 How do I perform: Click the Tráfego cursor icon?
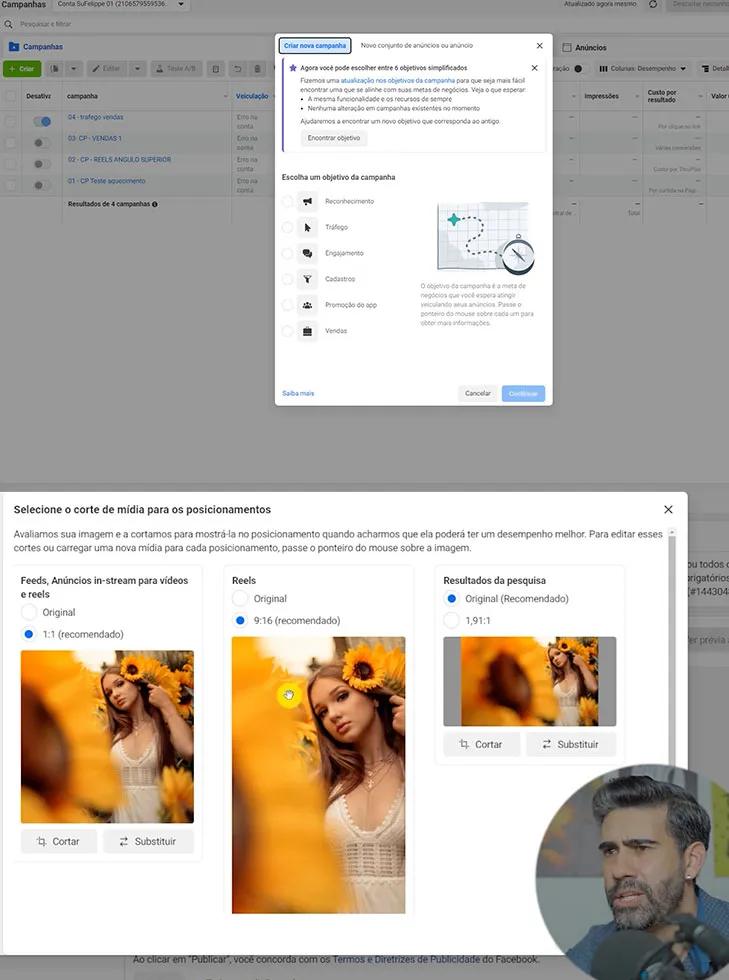tap(308, 228)
